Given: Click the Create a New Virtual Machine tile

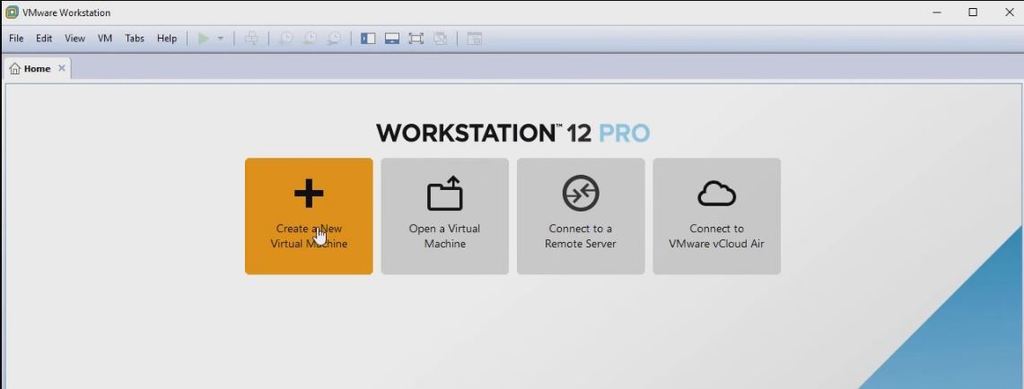Looking at the screenshot, I should point(309,216).
